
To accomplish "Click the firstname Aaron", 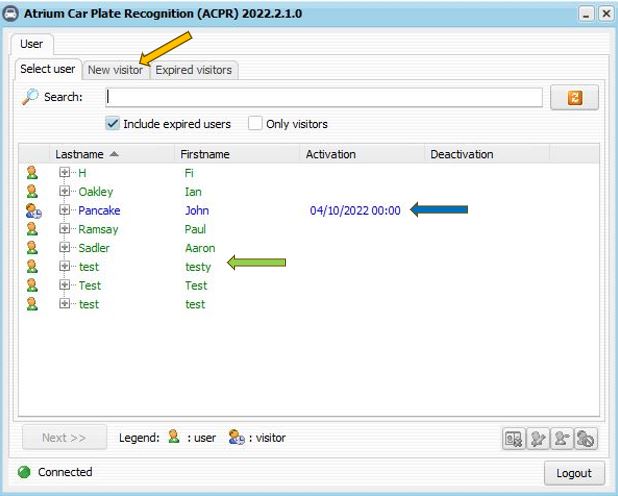I will pos(200,248).
